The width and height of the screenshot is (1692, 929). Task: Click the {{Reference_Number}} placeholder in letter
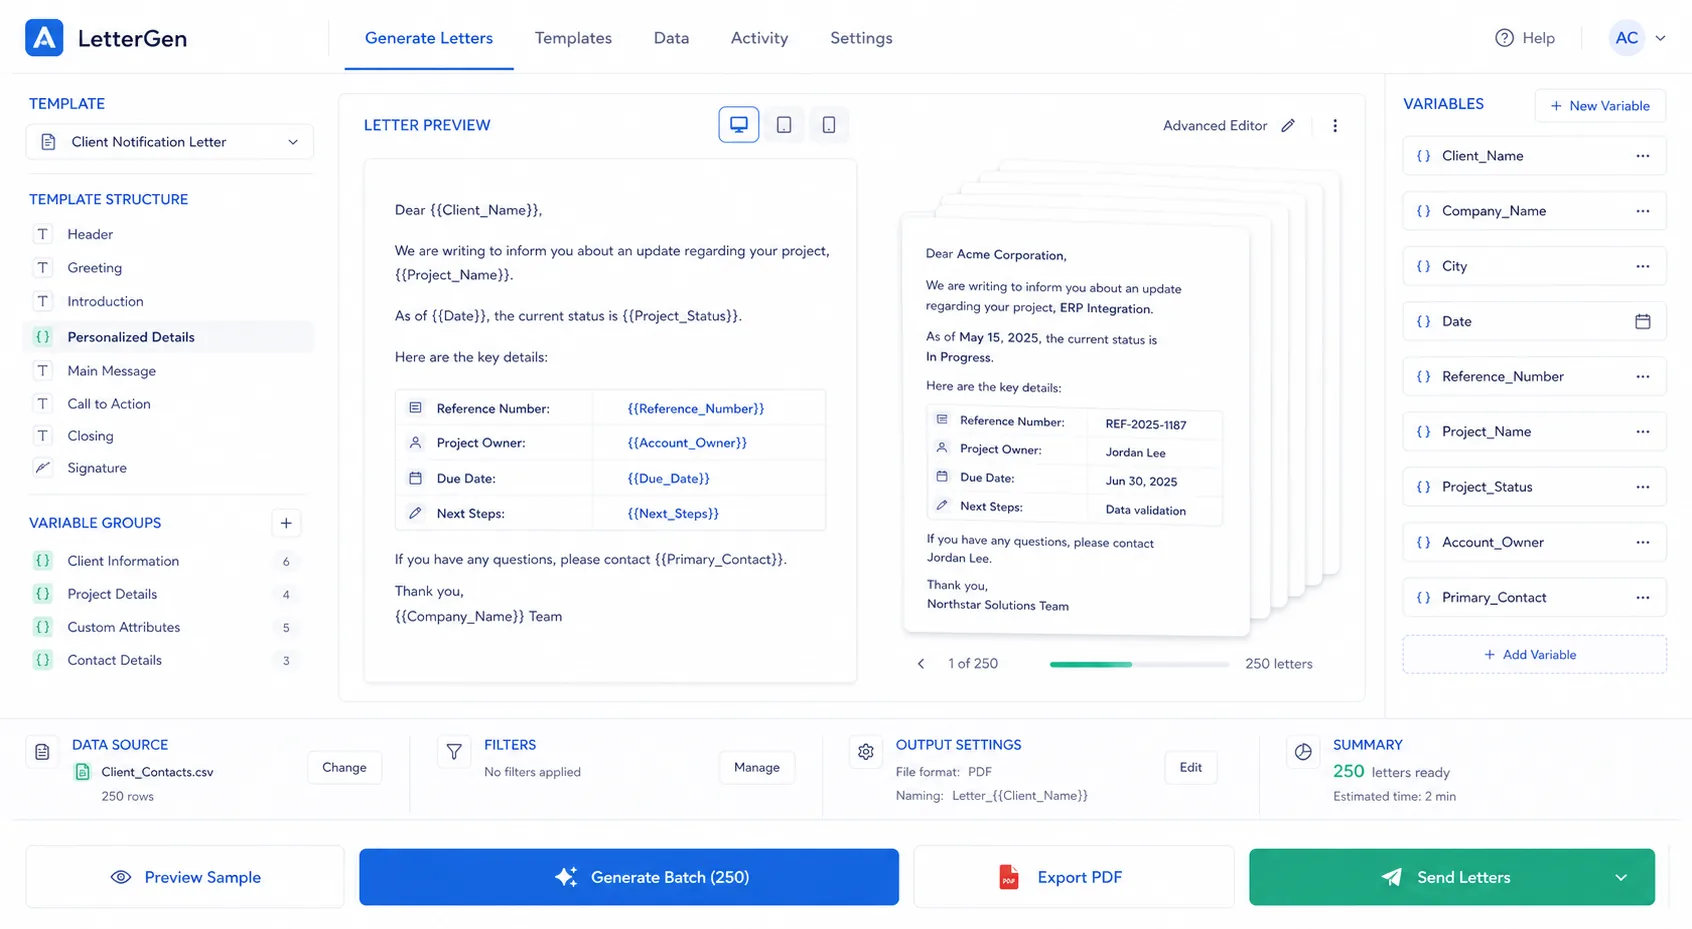(x=696, y=409)
